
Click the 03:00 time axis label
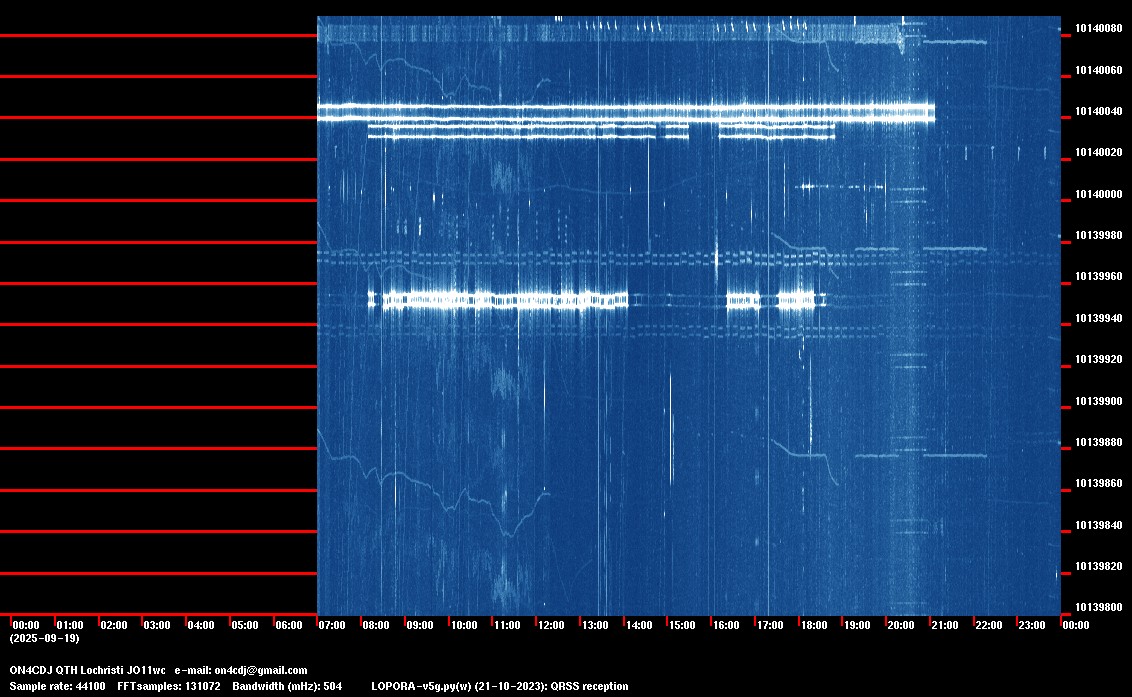point(157,625)
